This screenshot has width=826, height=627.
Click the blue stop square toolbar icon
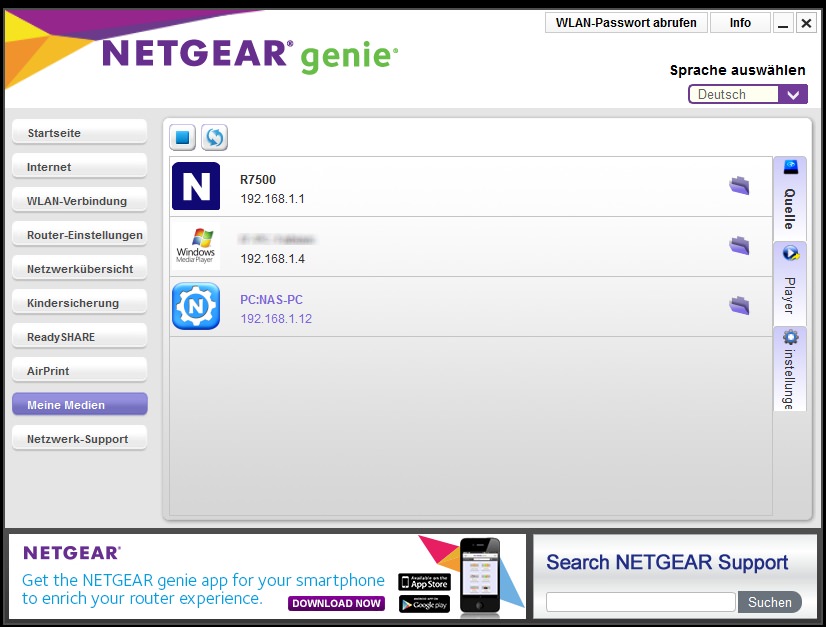pos(183,138)
